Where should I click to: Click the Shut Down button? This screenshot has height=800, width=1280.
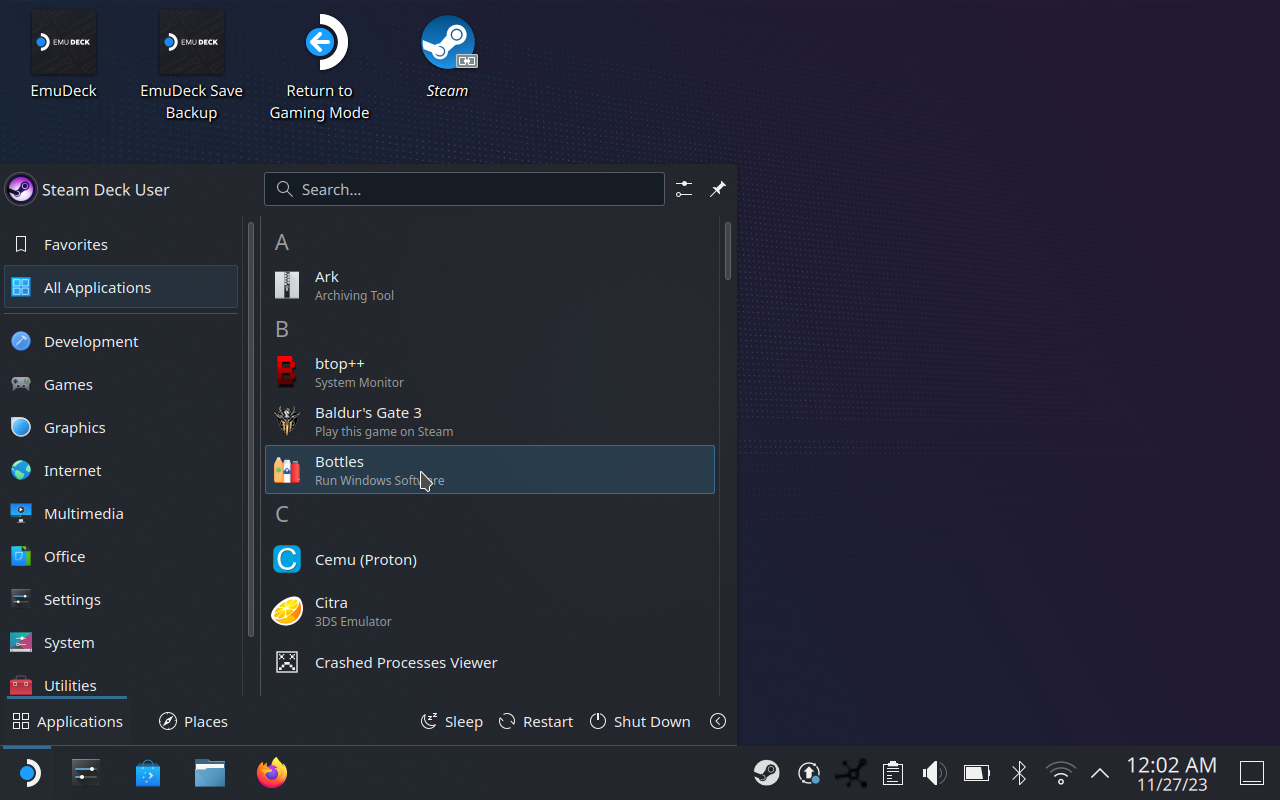tap(640, 721)
